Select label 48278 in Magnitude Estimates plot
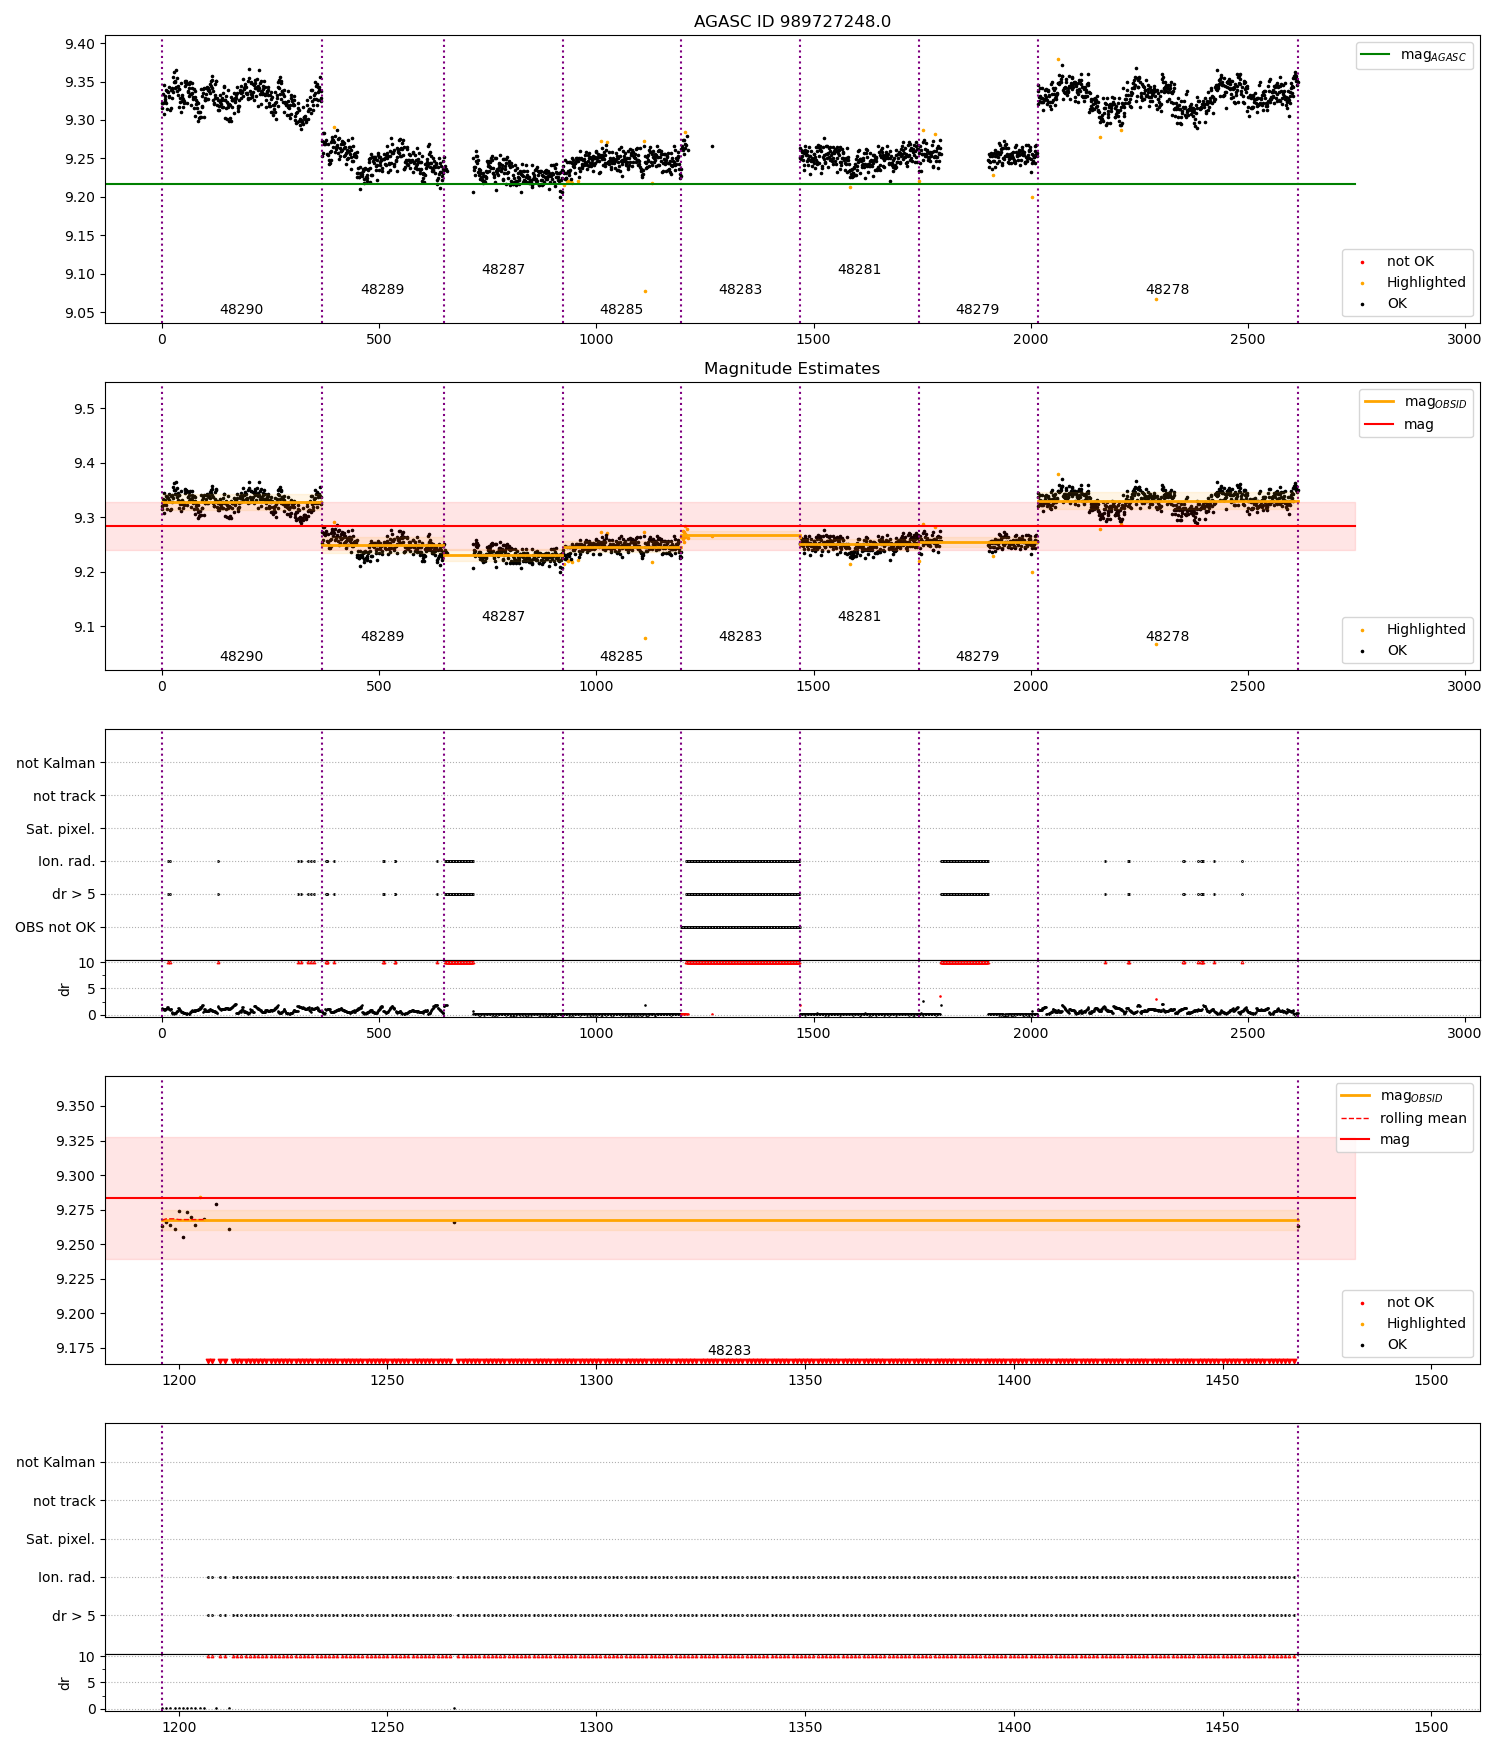Viewport: 1500px width, 1750px height. point(1167,637)
